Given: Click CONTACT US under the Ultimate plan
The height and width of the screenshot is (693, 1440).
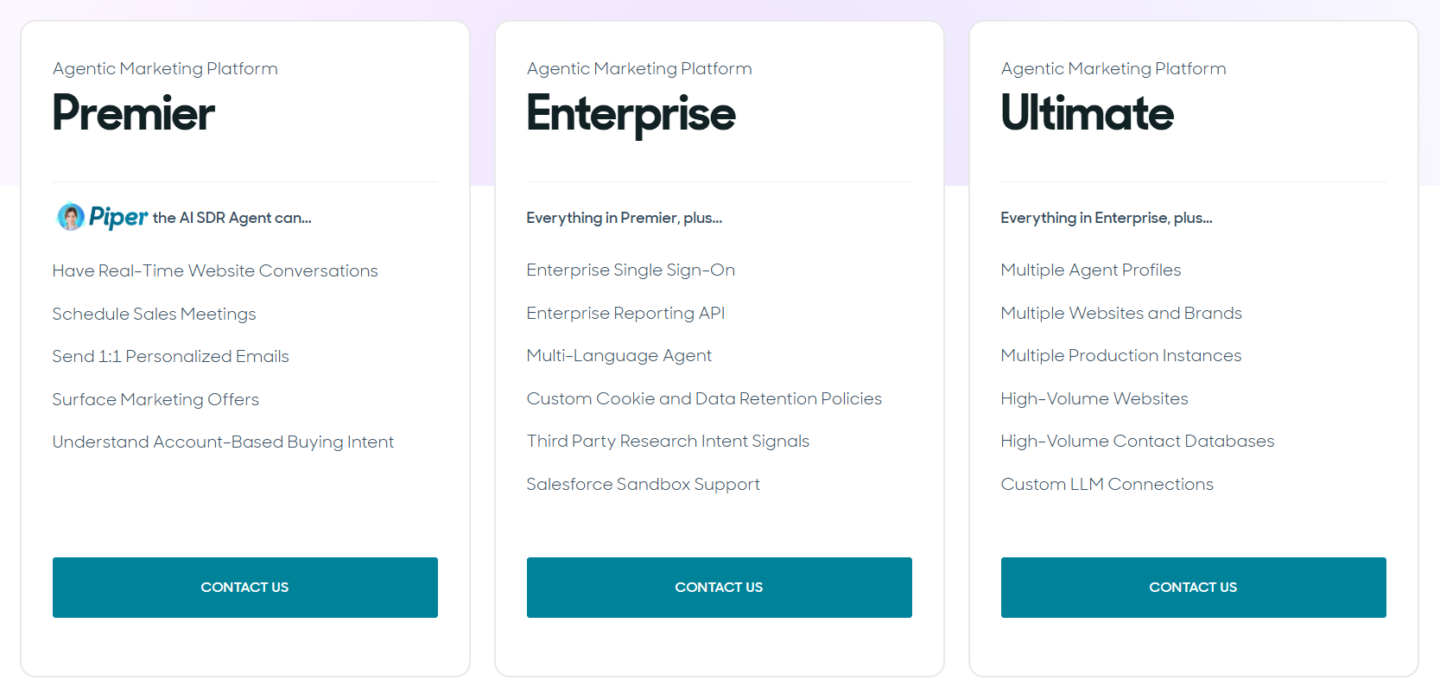Looking at the screenshot, I should pos(1192,587).
